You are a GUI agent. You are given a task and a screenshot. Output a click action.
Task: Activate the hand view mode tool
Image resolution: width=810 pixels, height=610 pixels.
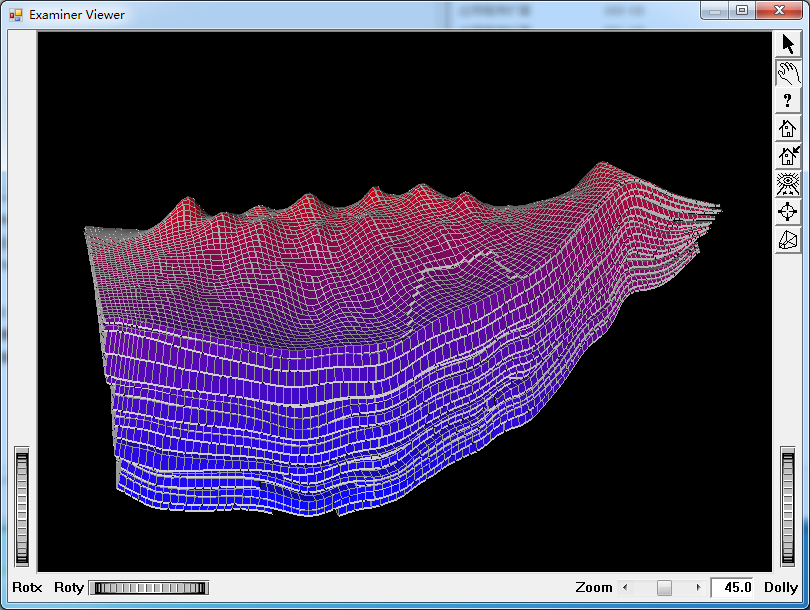click(x=787, y=73)
